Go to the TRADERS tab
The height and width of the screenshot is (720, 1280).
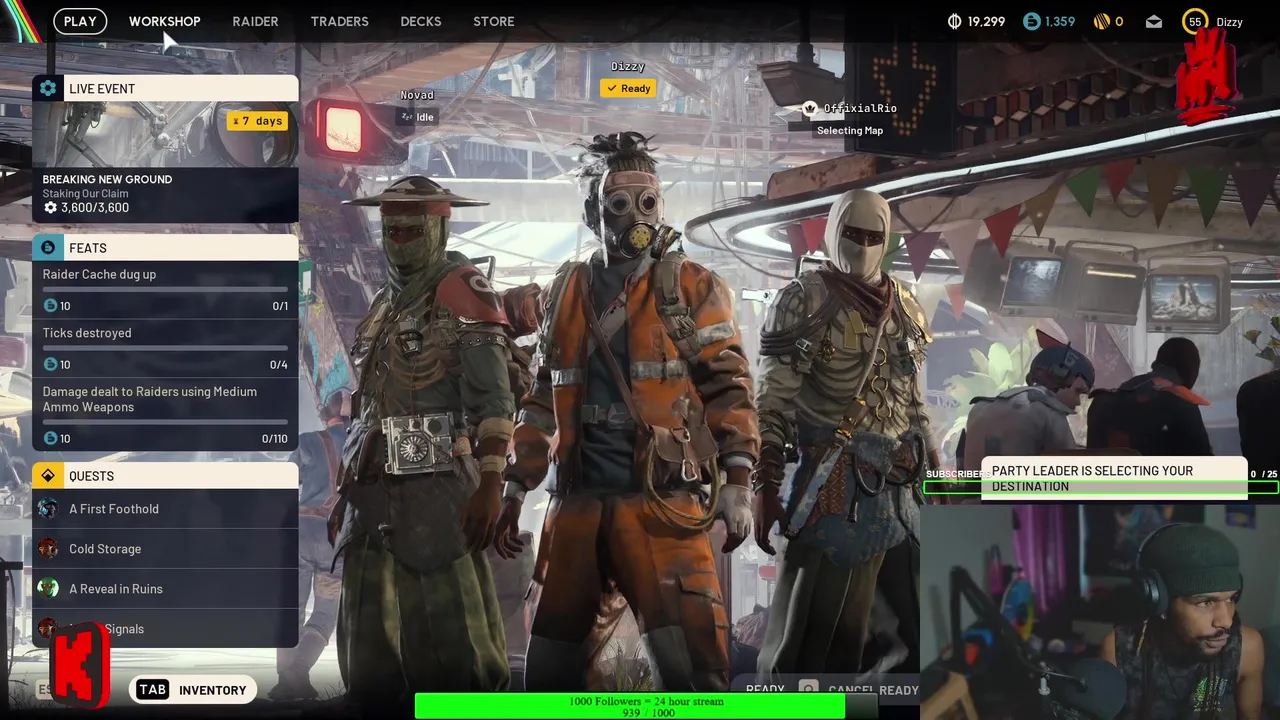click(x=339, y=21)
